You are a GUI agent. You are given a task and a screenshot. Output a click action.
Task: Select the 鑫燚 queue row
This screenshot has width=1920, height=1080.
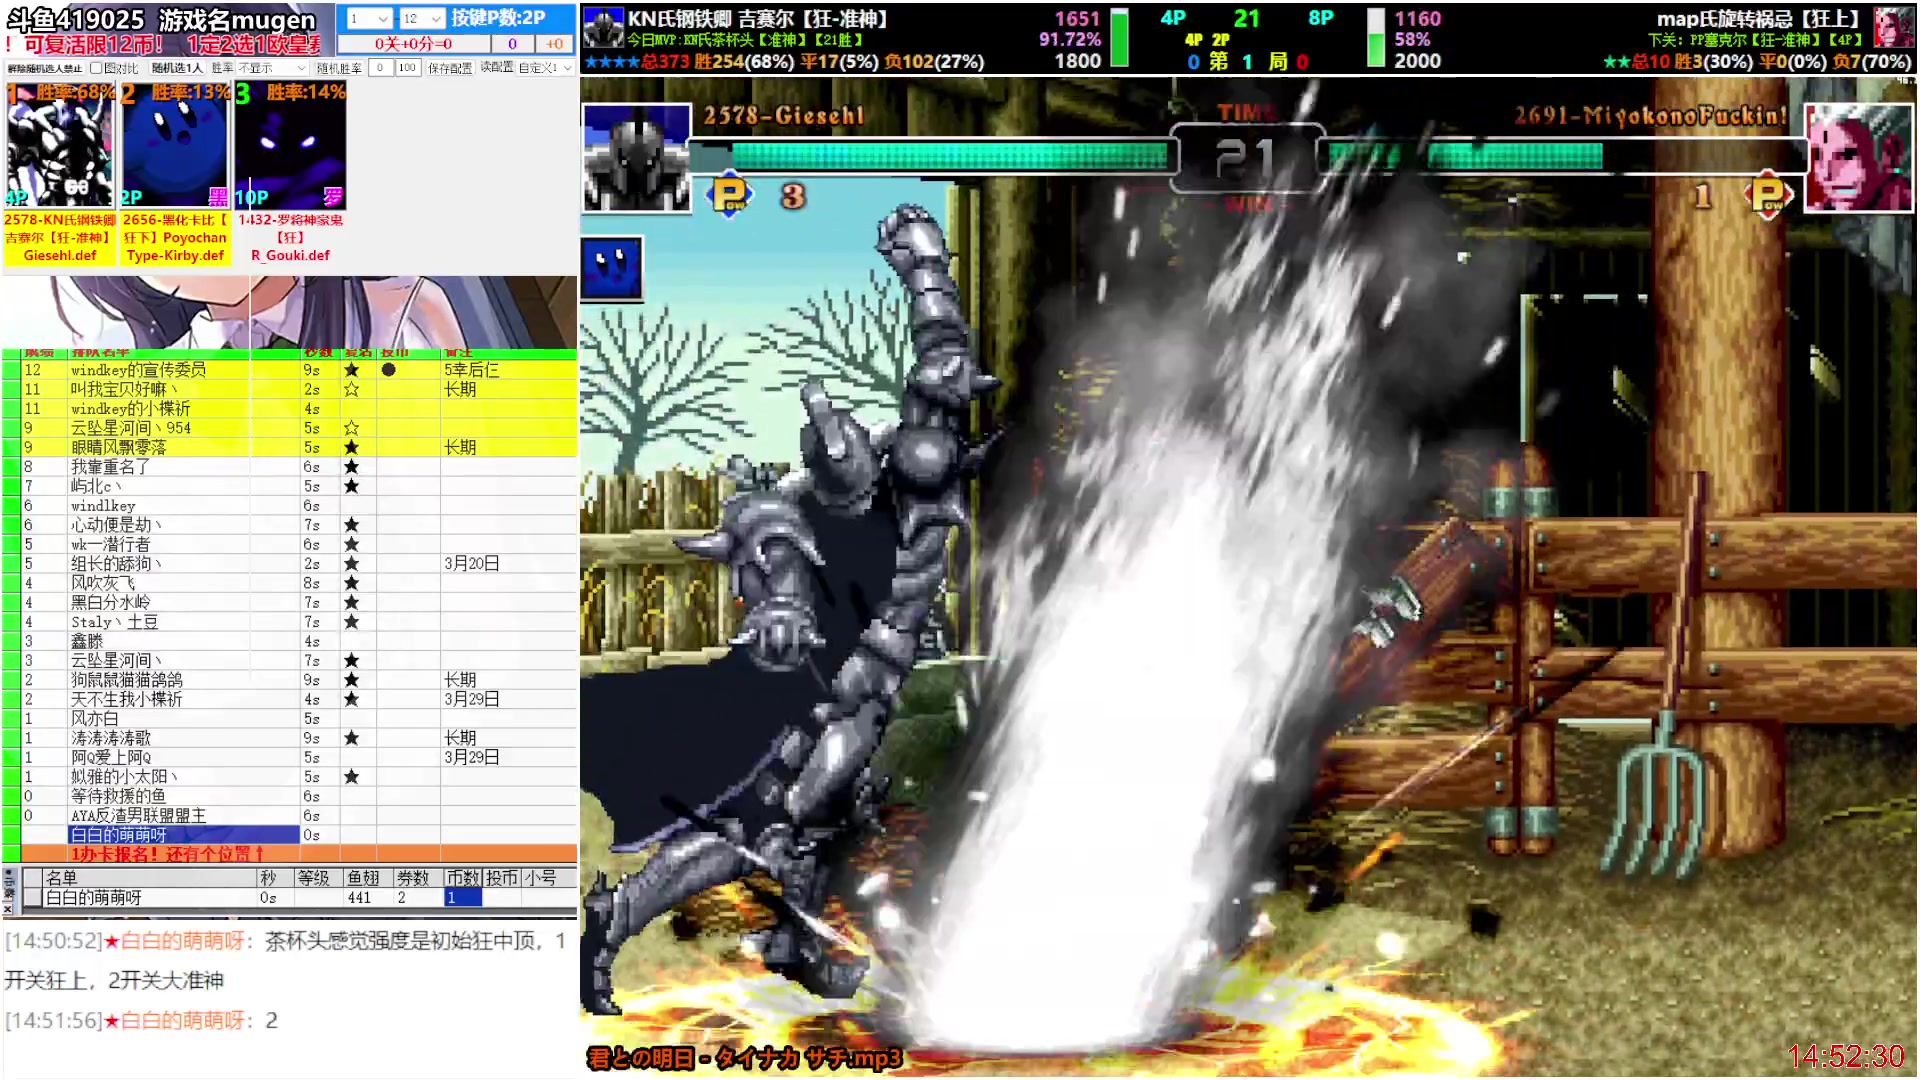click(290, 641)
